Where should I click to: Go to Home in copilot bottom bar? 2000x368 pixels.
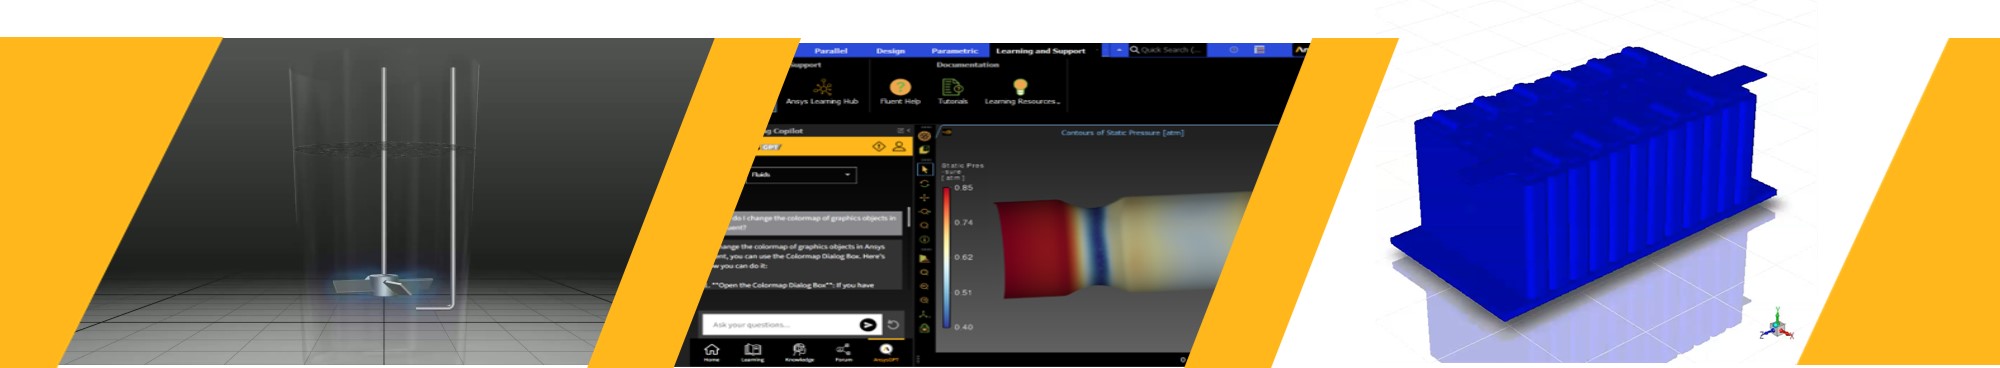pyautogui.click(x=711, y=350)
